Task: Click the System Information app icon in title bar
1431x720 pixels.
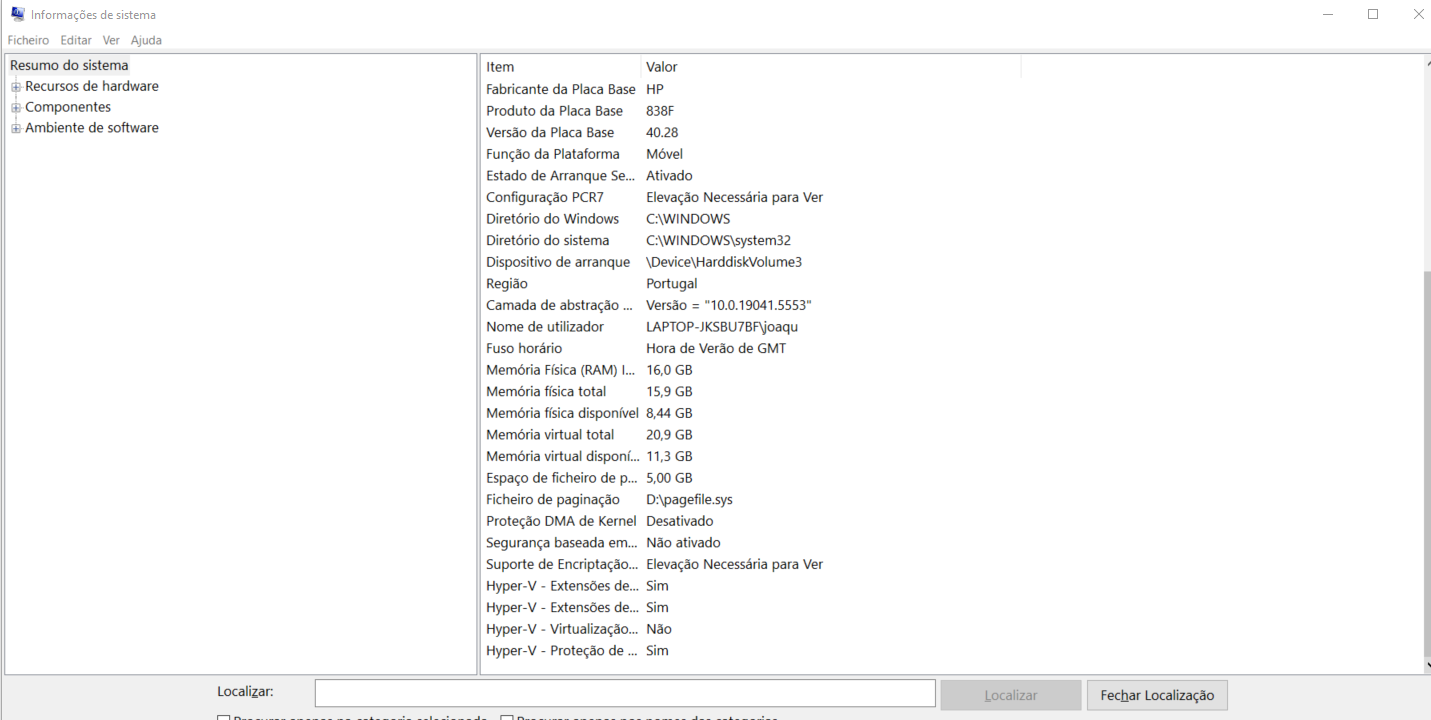Action: point(18,14)
